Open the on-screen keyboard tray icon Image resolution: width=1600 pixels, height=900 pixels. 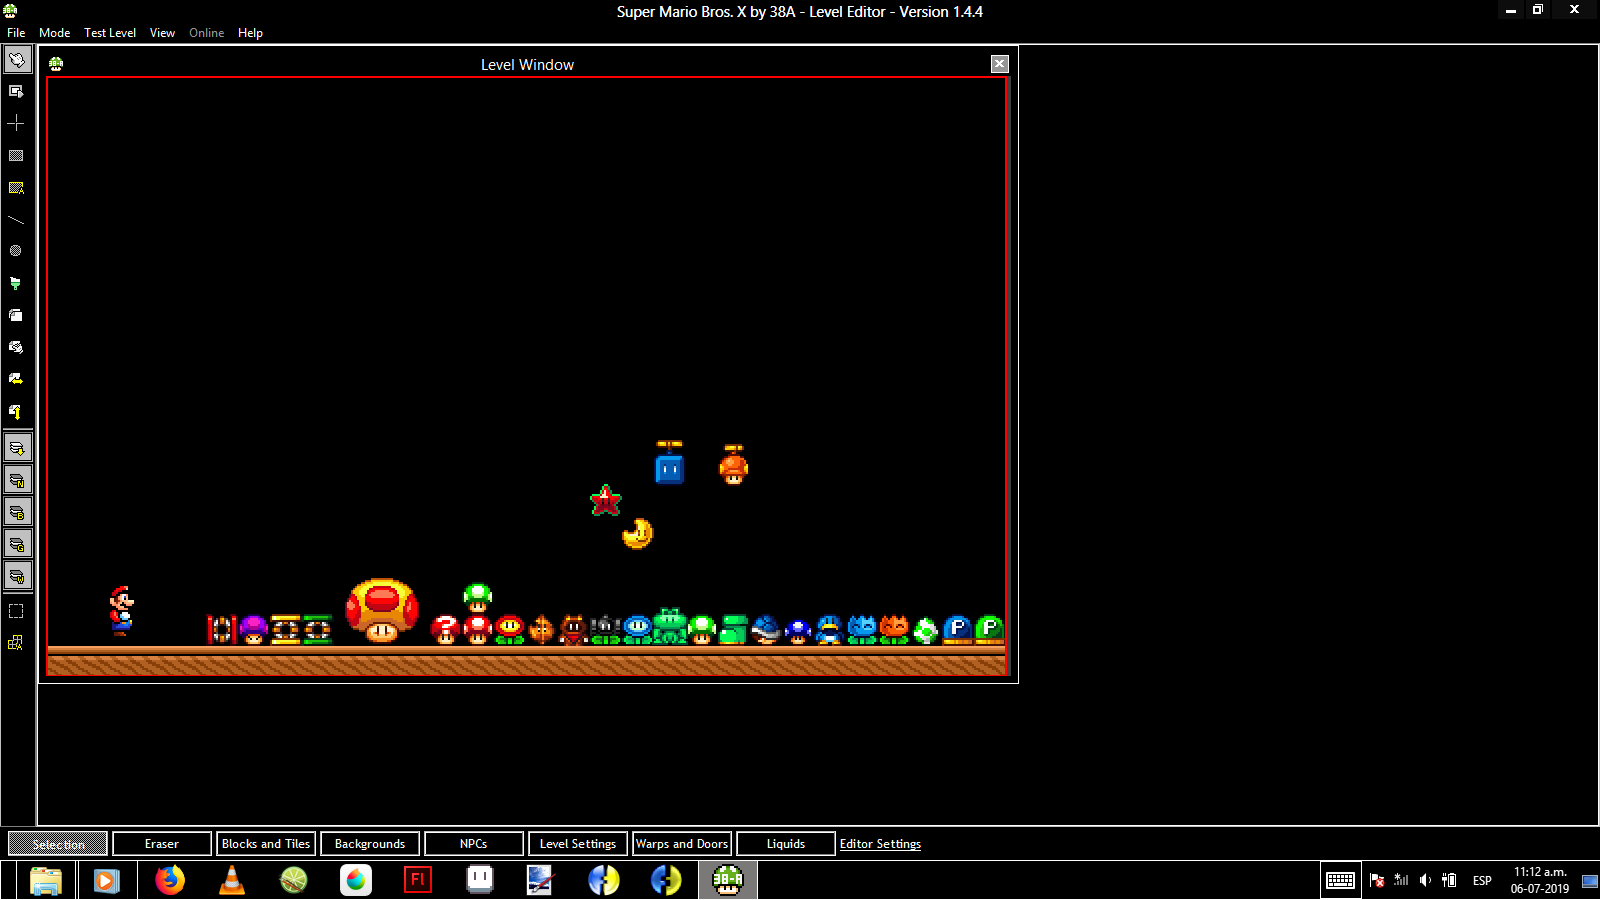click(x=1340, y=880)
